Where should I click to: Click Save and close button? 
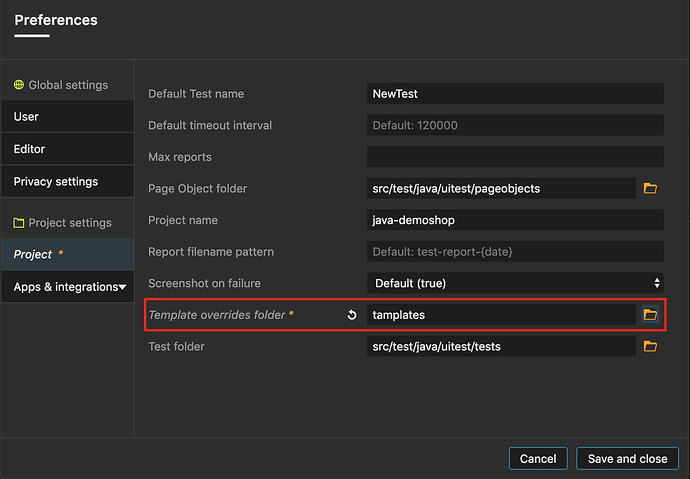627,459
